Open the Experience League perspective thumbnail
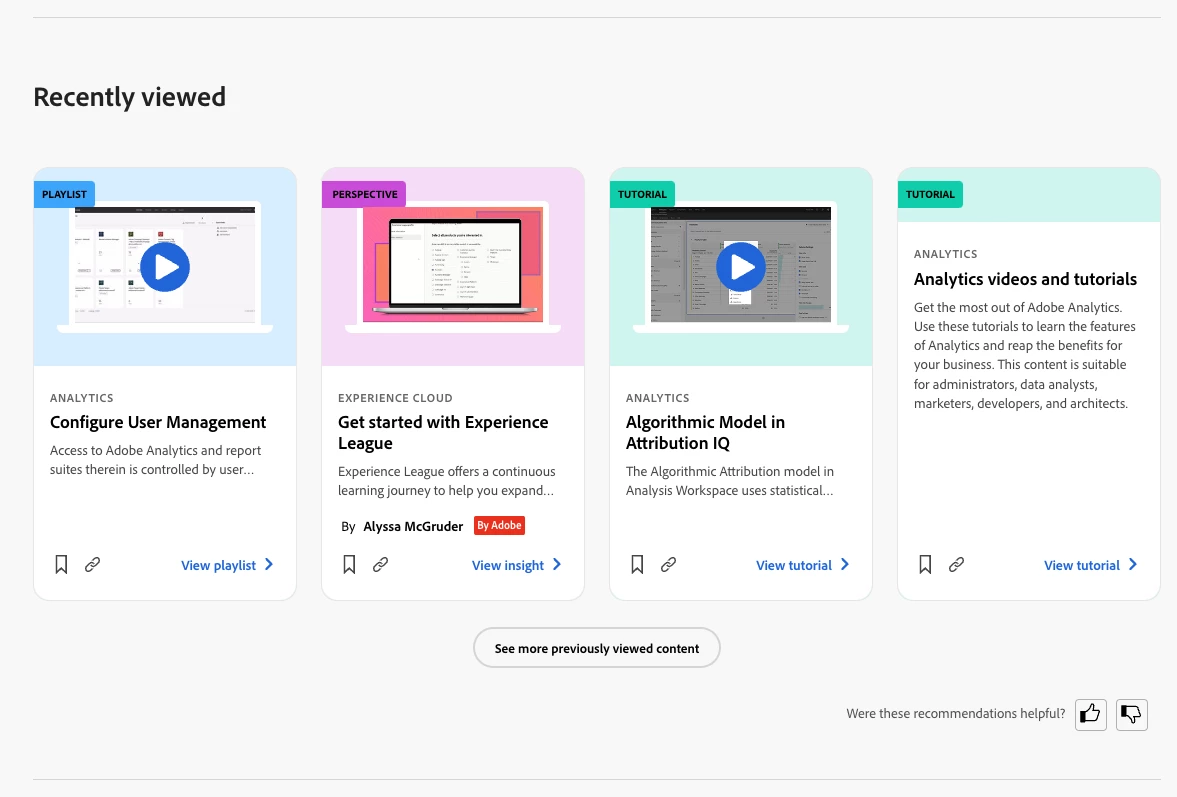The width and height of the screenshot is (1177, 797). [453, 266]
